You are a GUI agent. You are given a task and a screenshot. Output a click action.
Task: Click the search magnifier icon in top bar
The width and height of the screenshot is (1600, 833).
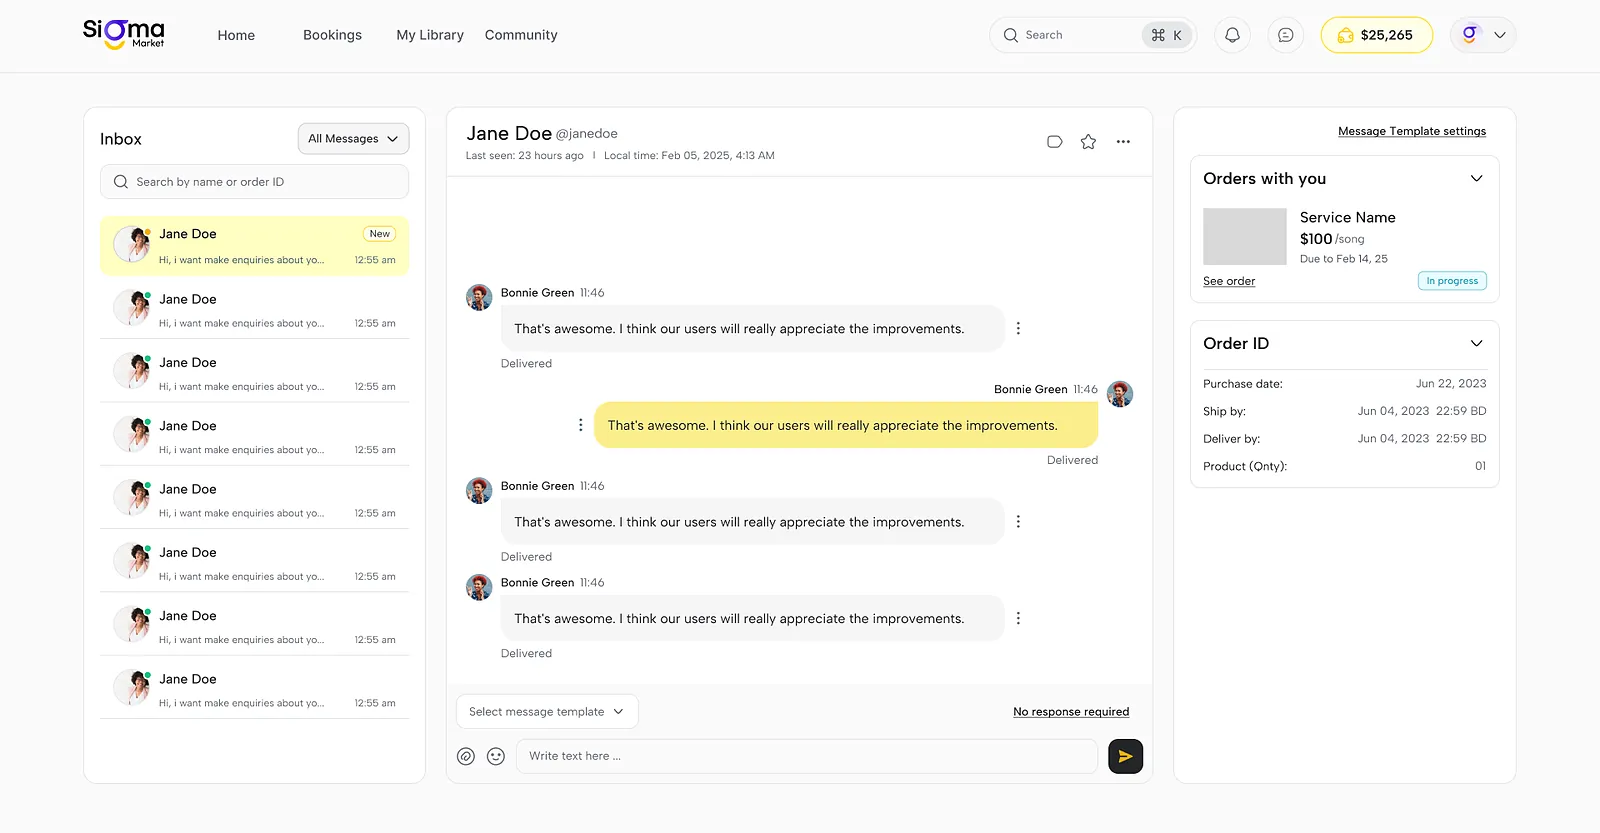pos(1011,35)
